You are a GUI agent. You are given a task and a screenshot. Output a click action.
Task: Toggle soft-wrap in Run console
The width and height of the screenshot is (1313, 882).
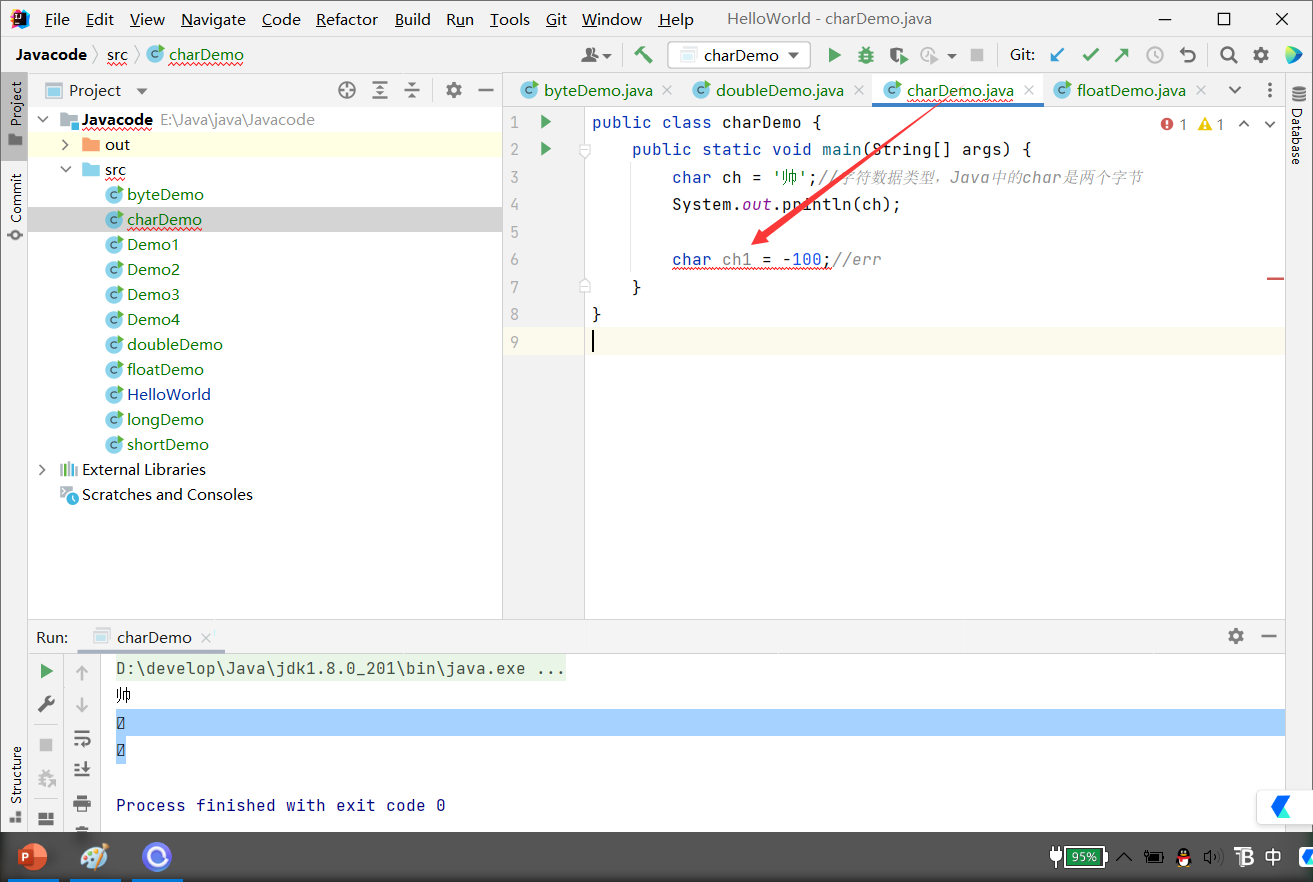tap(82, 738)
